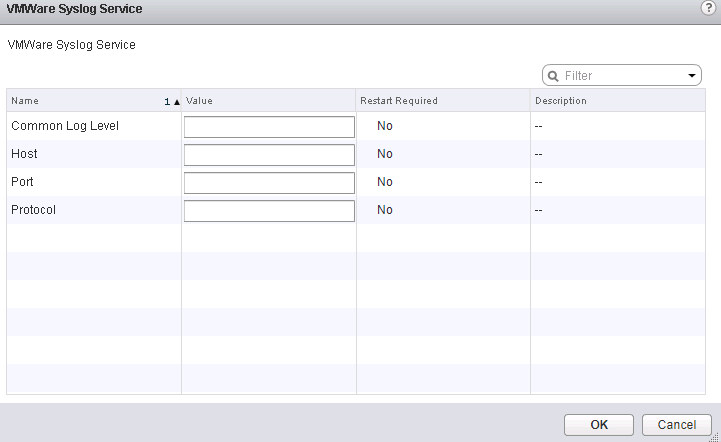721x442 pixels.
Task: Select the Host row name
Action: (x=24, y=154)
